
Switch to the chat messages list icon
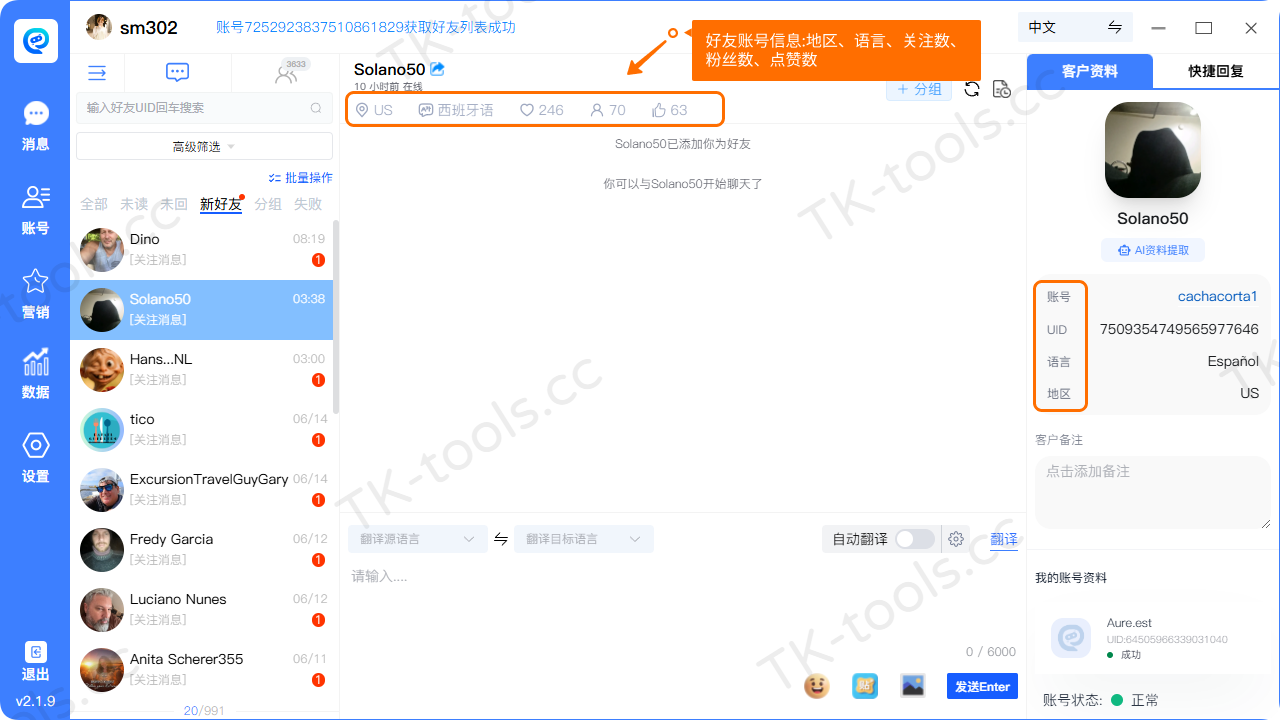[x=177, y=72]
